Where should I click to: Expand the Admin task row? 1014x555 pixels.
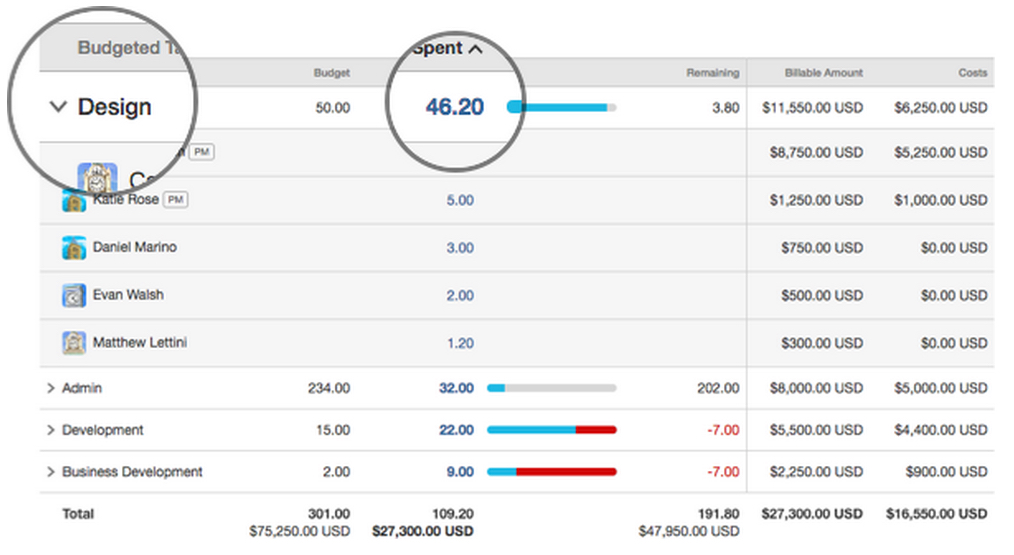[50, 388]
